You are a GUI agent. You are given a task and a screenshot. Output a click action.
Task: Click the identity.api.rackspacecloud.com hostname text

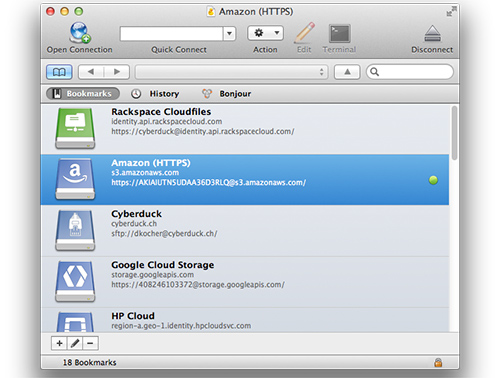167,121
